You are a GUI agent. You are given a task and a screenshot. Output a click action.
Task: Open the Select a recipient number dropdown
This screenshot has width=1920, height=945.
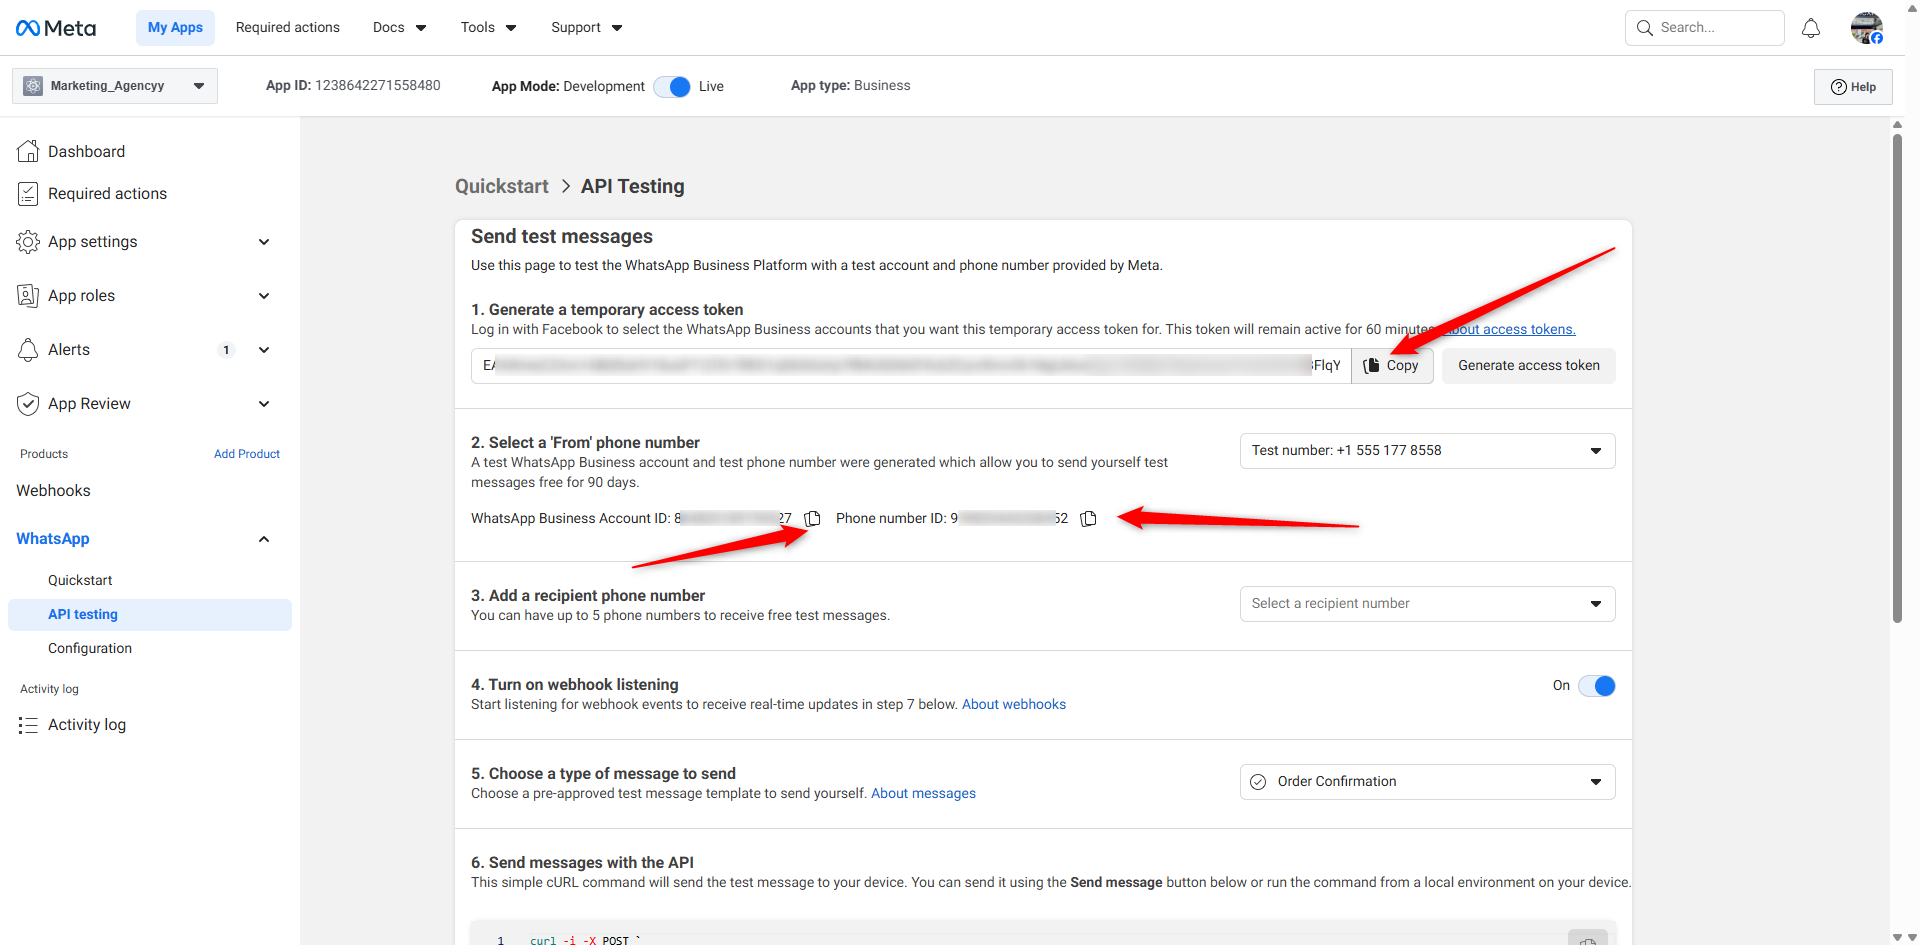(1427, 604)
